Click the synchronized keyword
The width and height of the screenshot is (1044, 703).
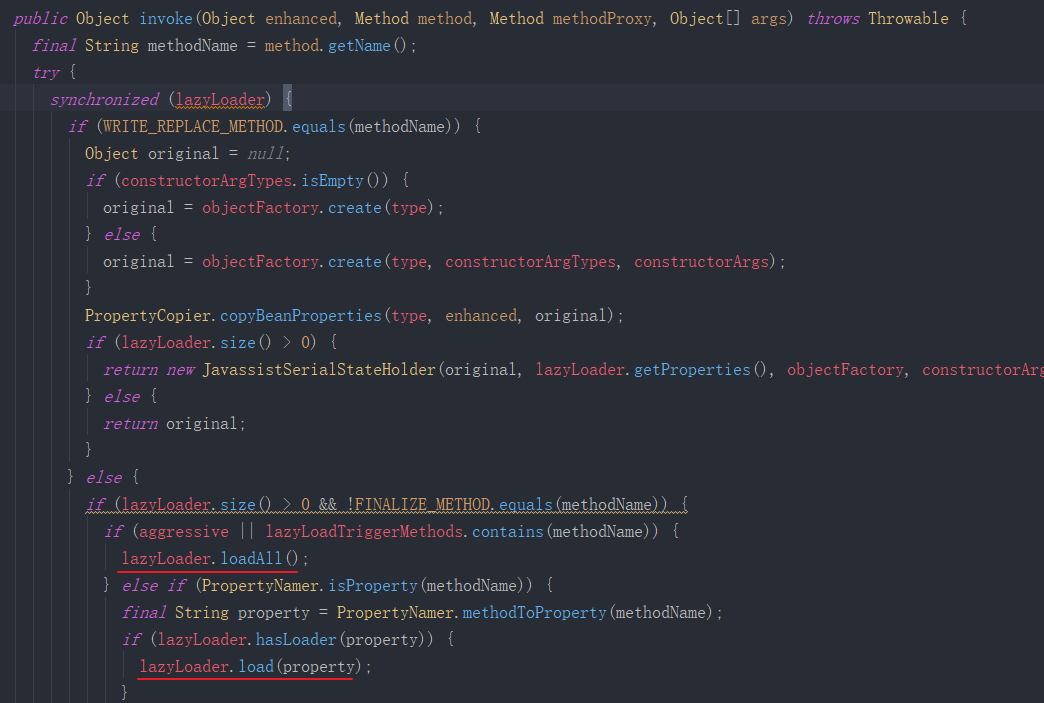(x=105, y=100)
